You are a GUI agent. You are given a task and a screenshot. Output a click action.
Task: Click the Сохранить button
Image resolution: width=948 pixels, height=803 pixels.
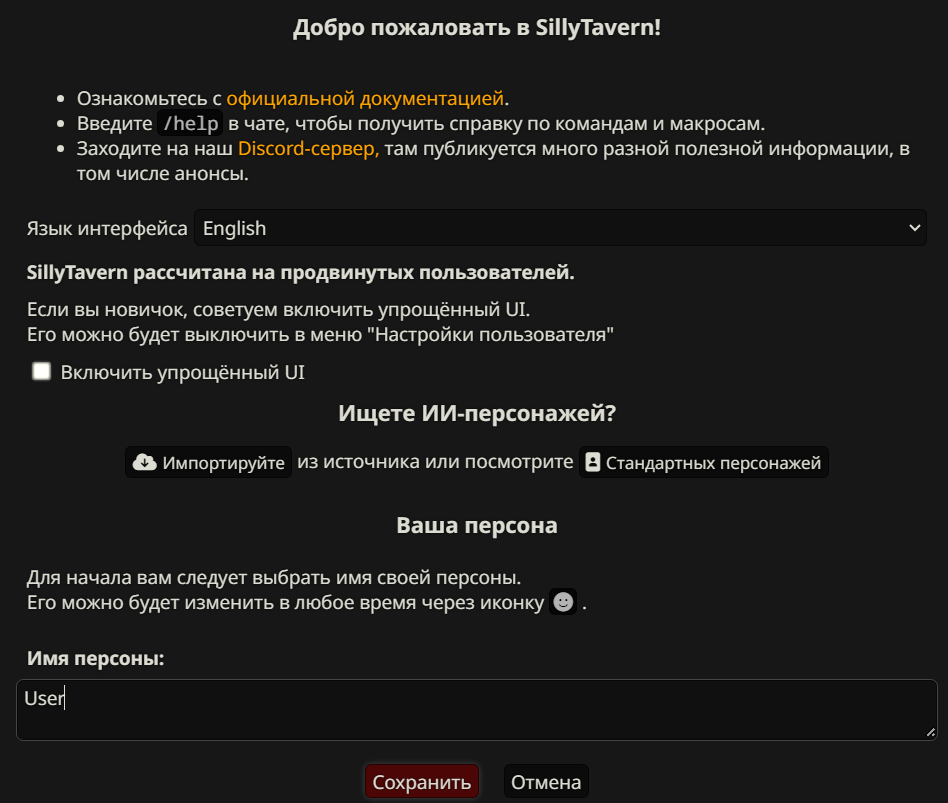(x=422, y=781)
